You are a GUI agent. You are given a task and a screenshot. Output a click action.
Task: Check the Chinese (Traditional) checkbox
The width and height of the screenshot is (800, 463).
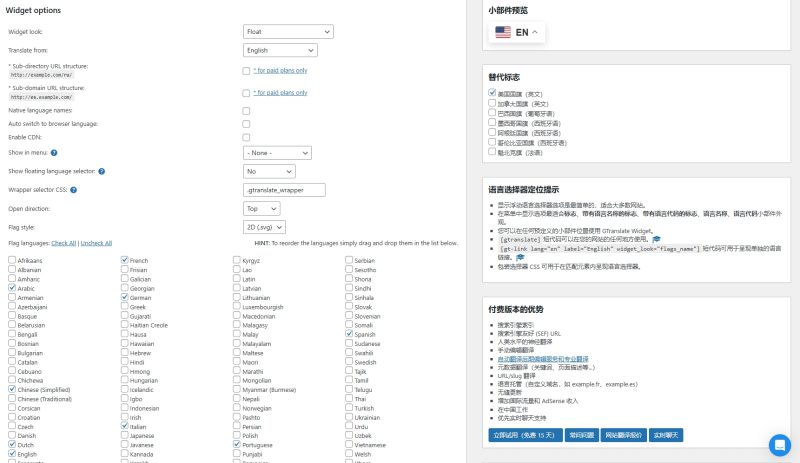(x=12, y=398)
